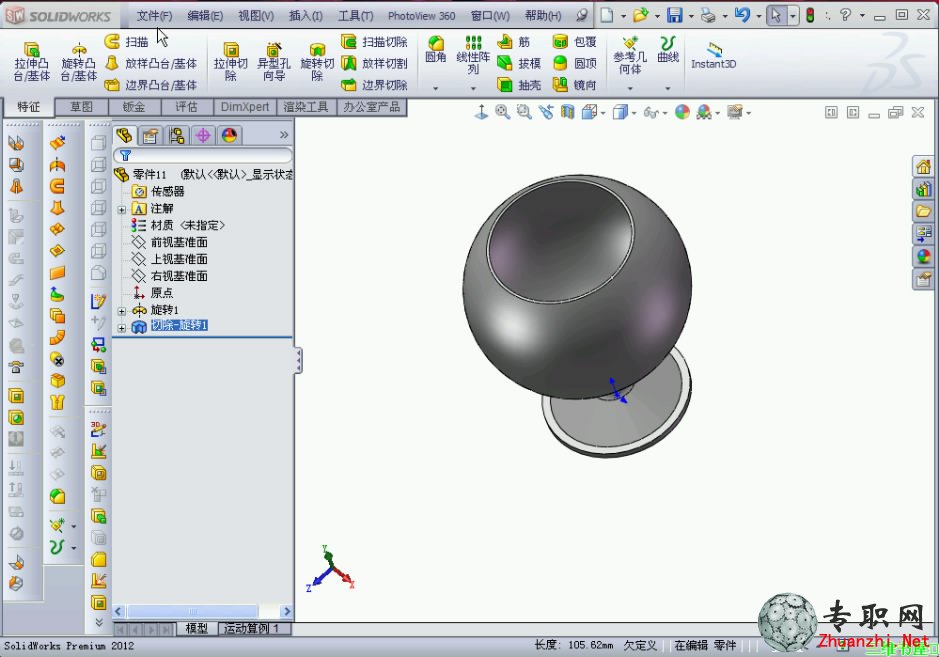Select the 镜向 mirror tool

pyautogui.click(x=574, y=84)
